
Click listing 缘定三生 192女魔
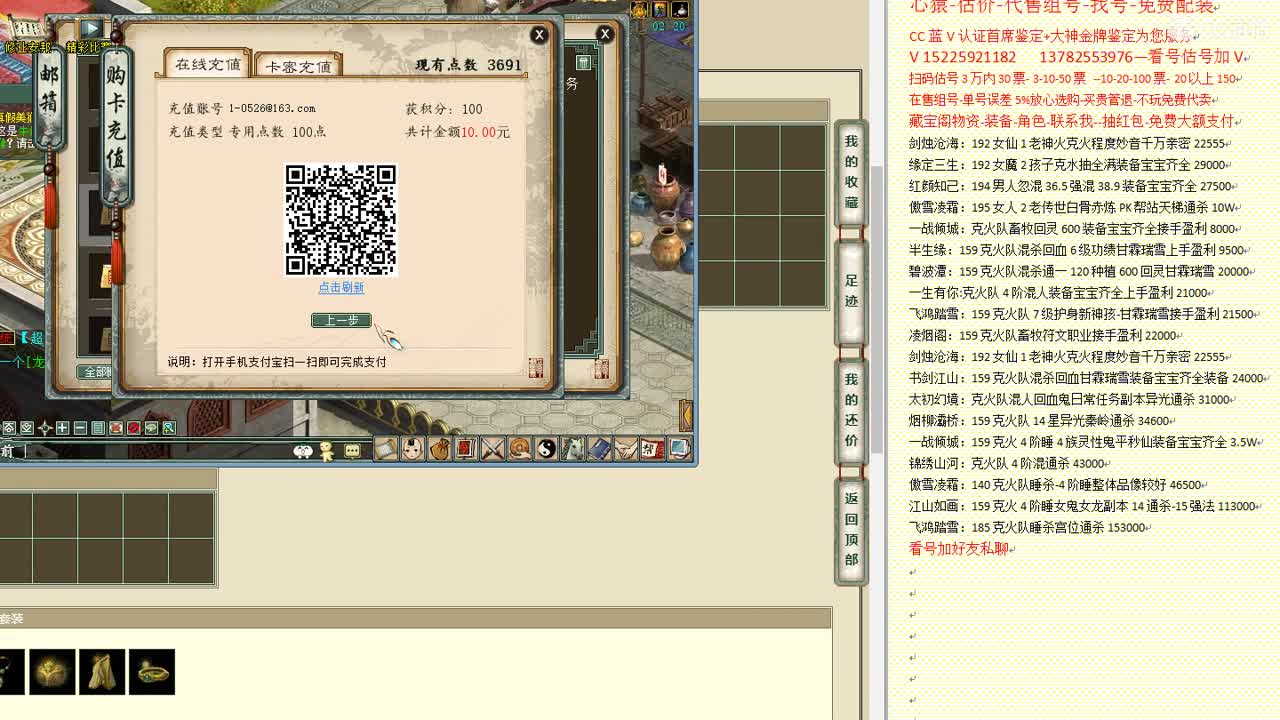tap(1067, 165)
